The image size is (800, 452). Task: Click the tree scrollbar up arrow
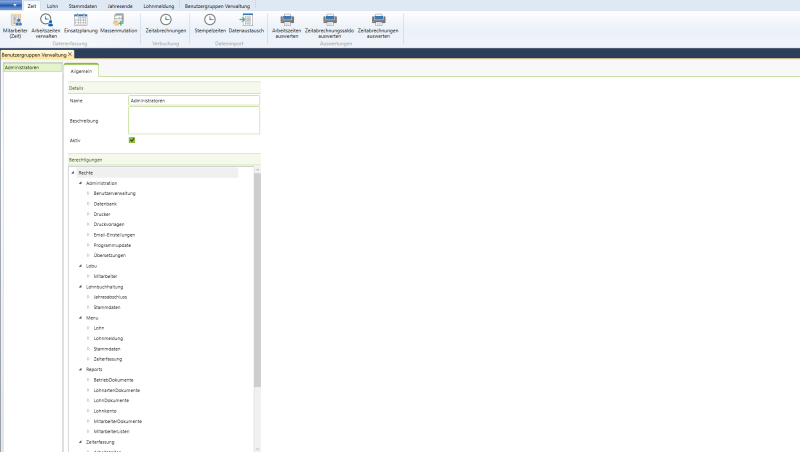click(257, 170)
